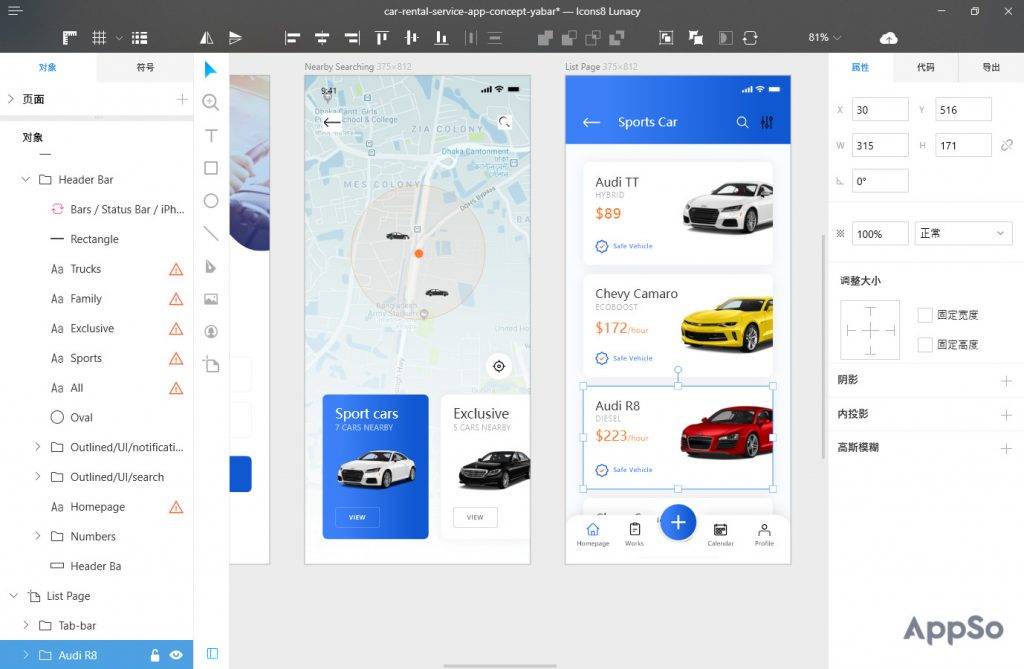The image size is (1024, 669).
Task: Hide the Audi R8 layer
Action: 177,655
